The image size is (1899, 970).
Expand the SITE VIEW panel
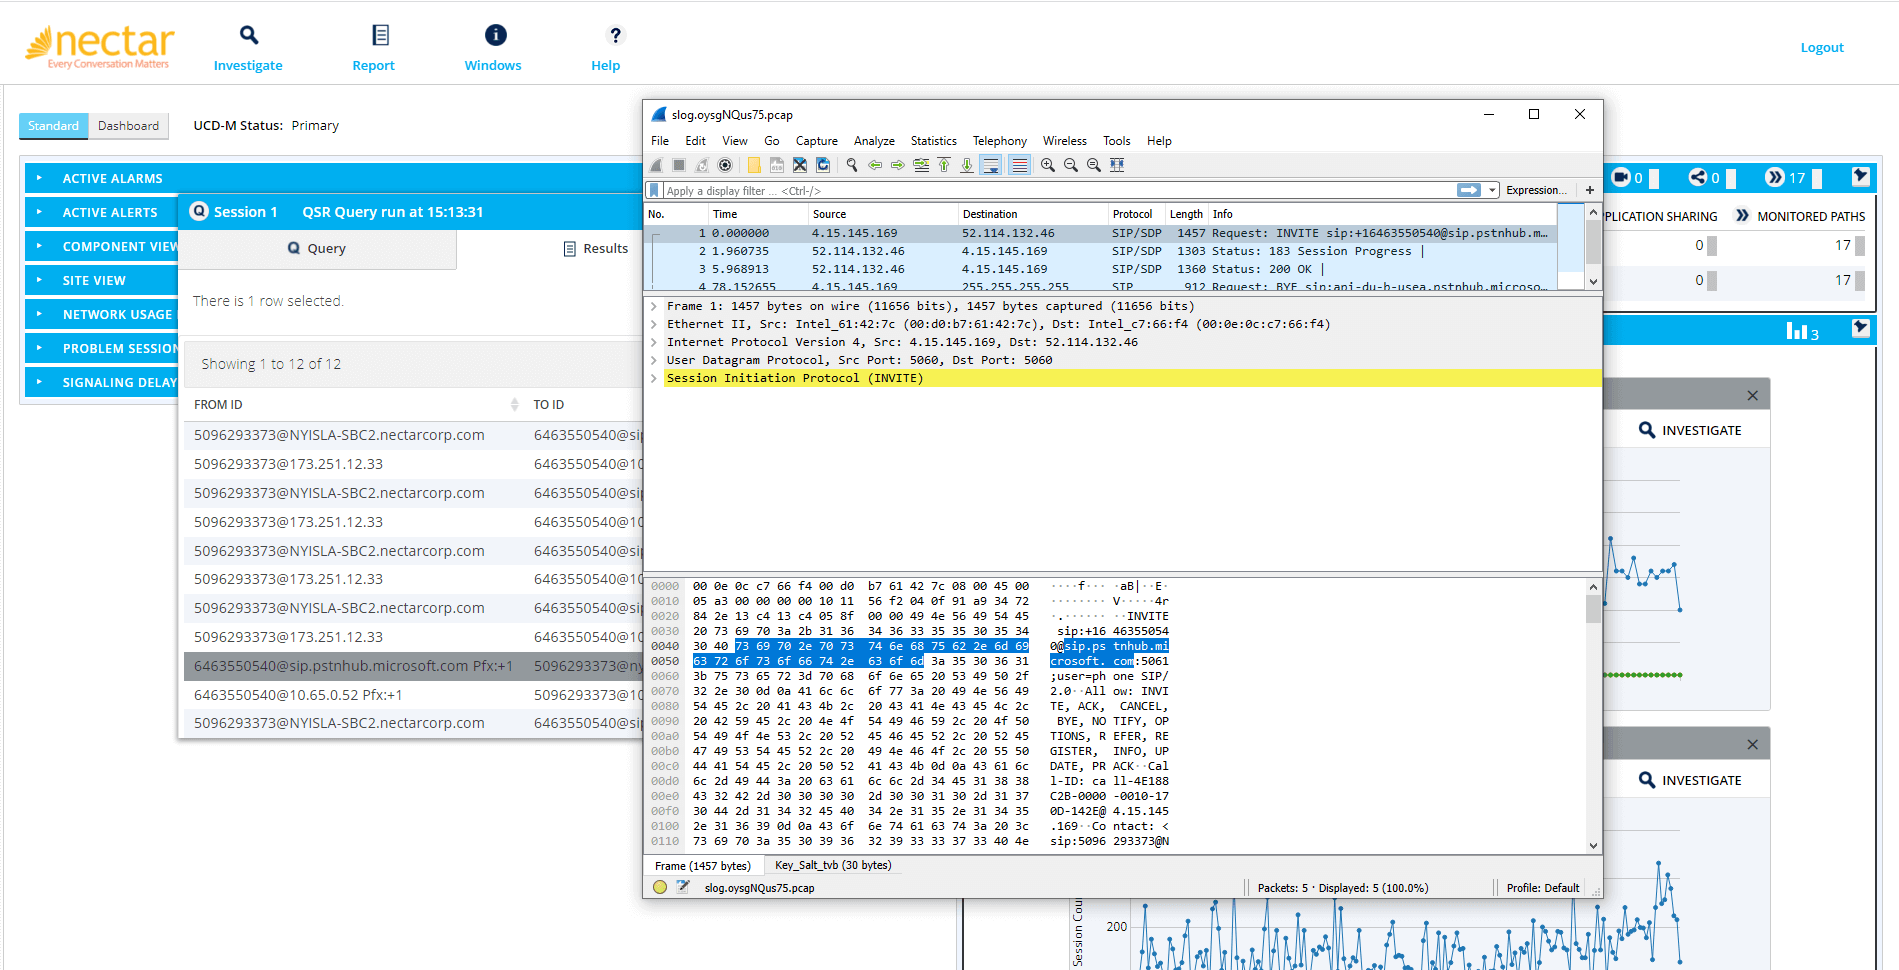[x=100, y=280]
